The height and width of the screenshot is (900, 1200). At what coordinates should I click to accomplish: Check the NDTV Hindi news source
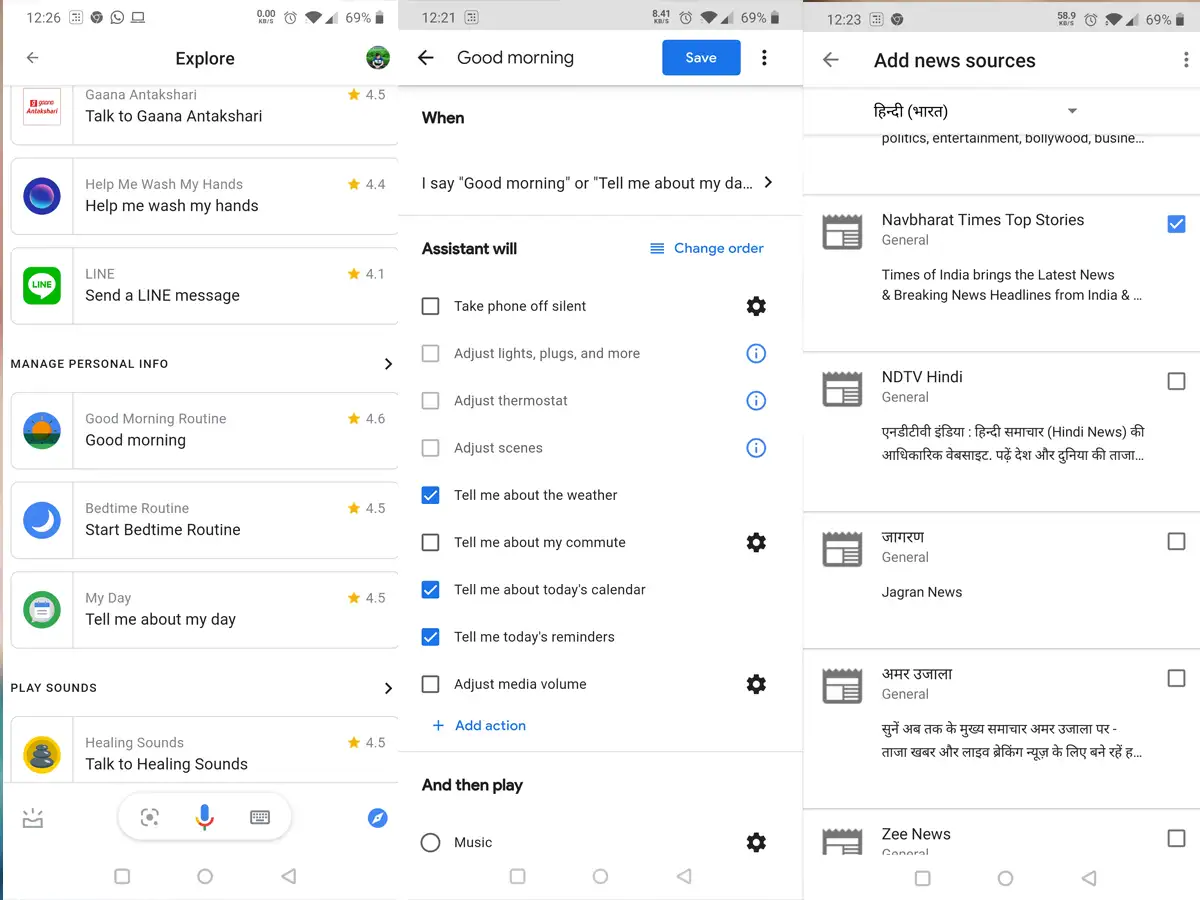[1176, 381]
